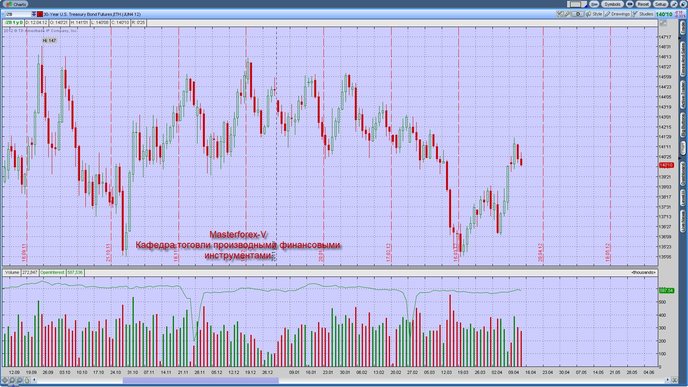Click the red color indicator next to the symbol
The image size is (688, 387).
[x=40, y=14]
